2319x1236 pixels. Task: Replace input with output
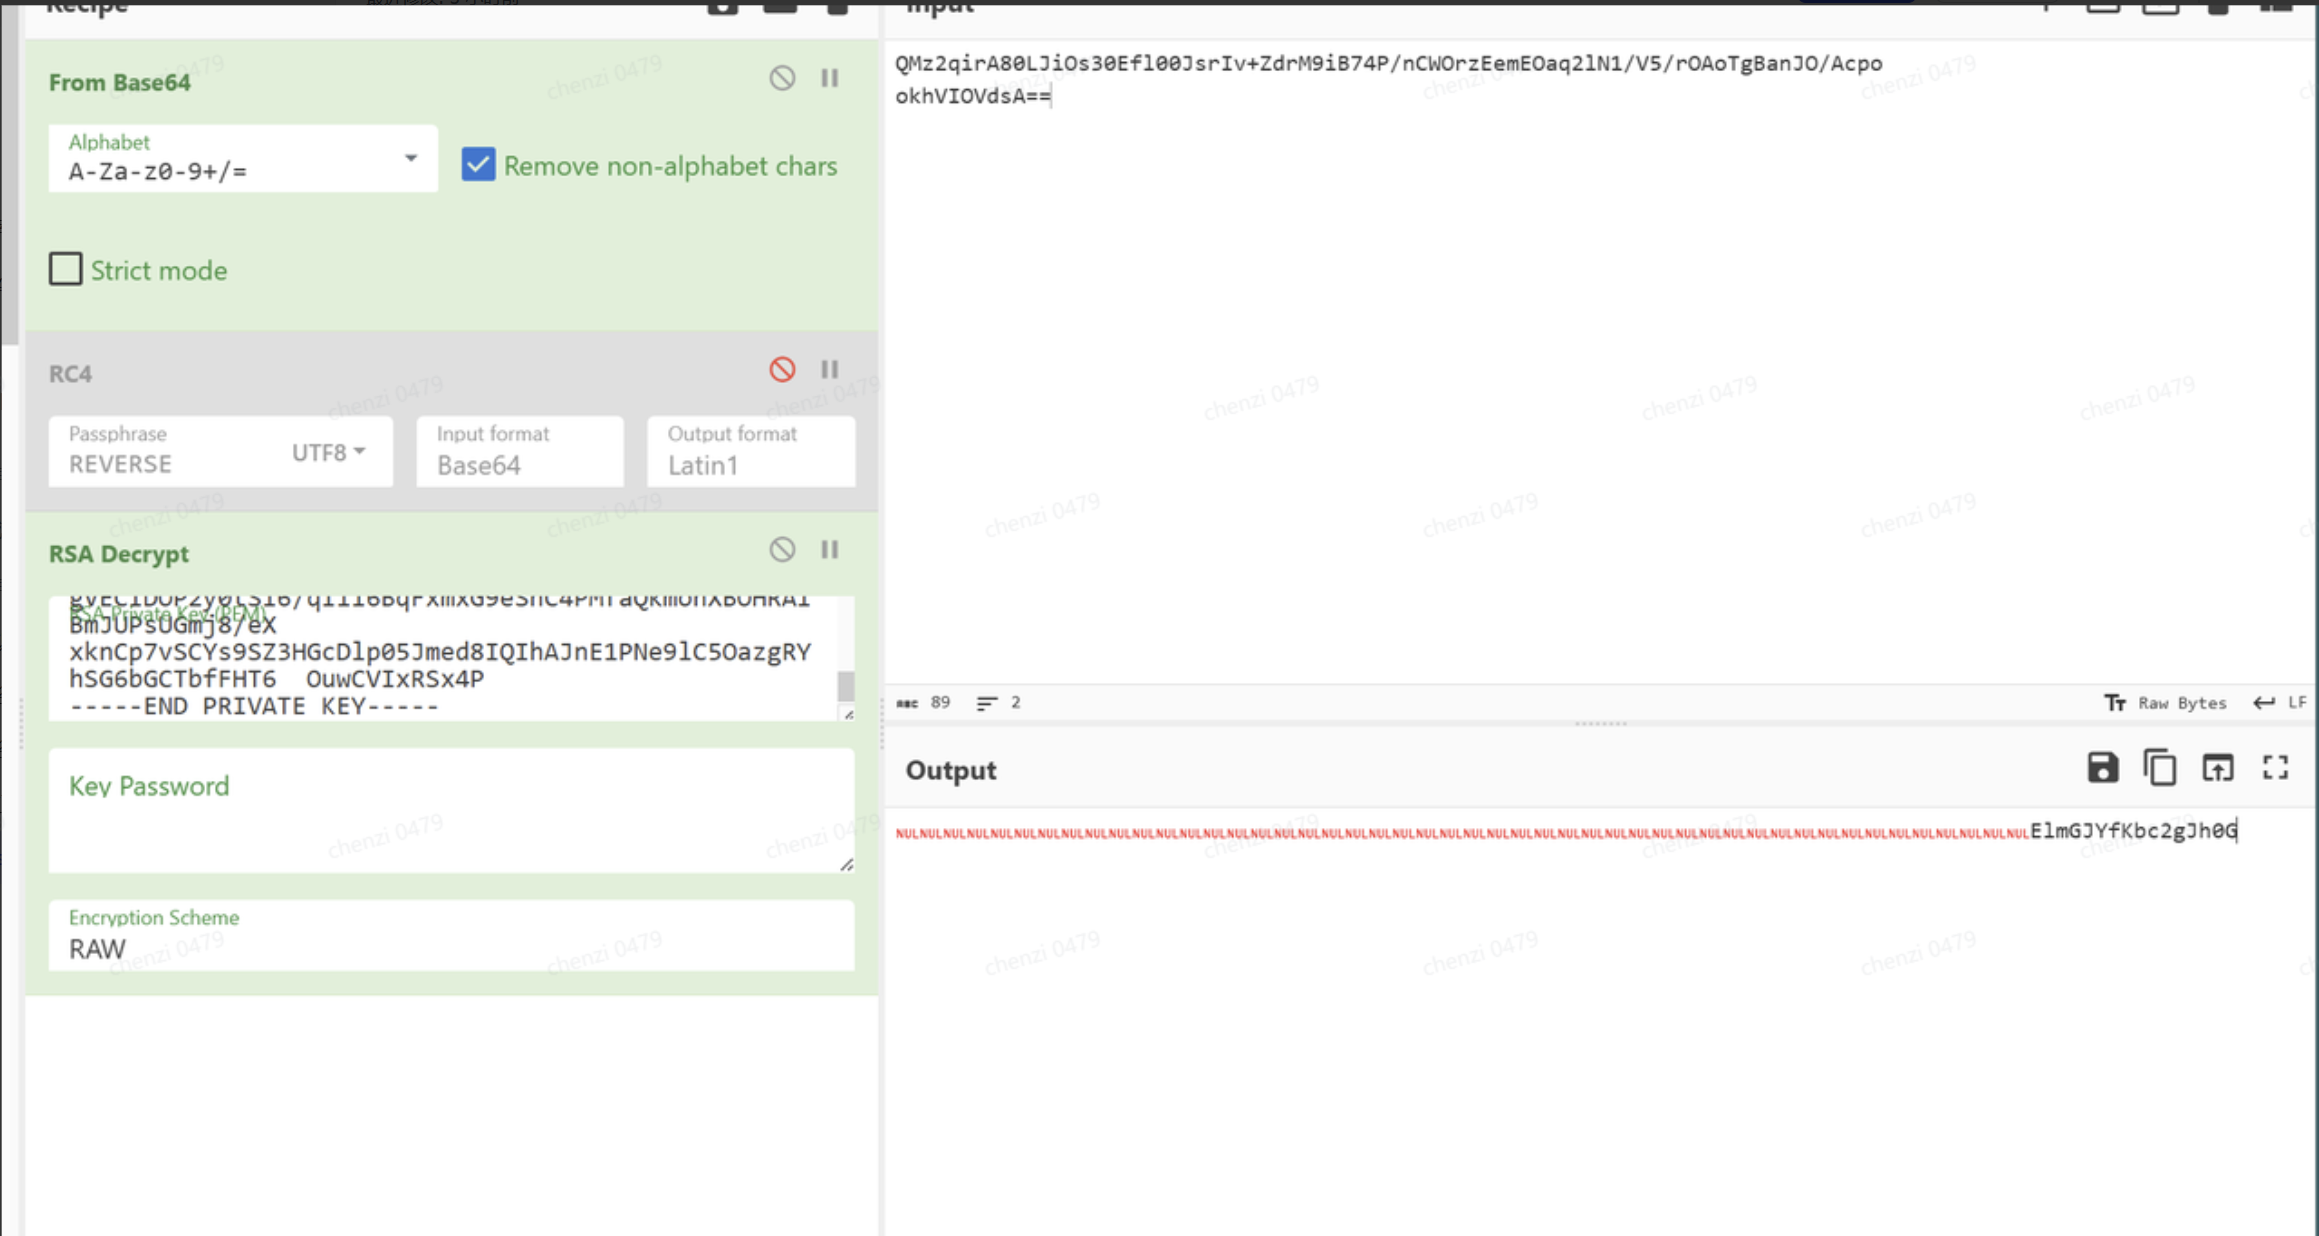2217,768
